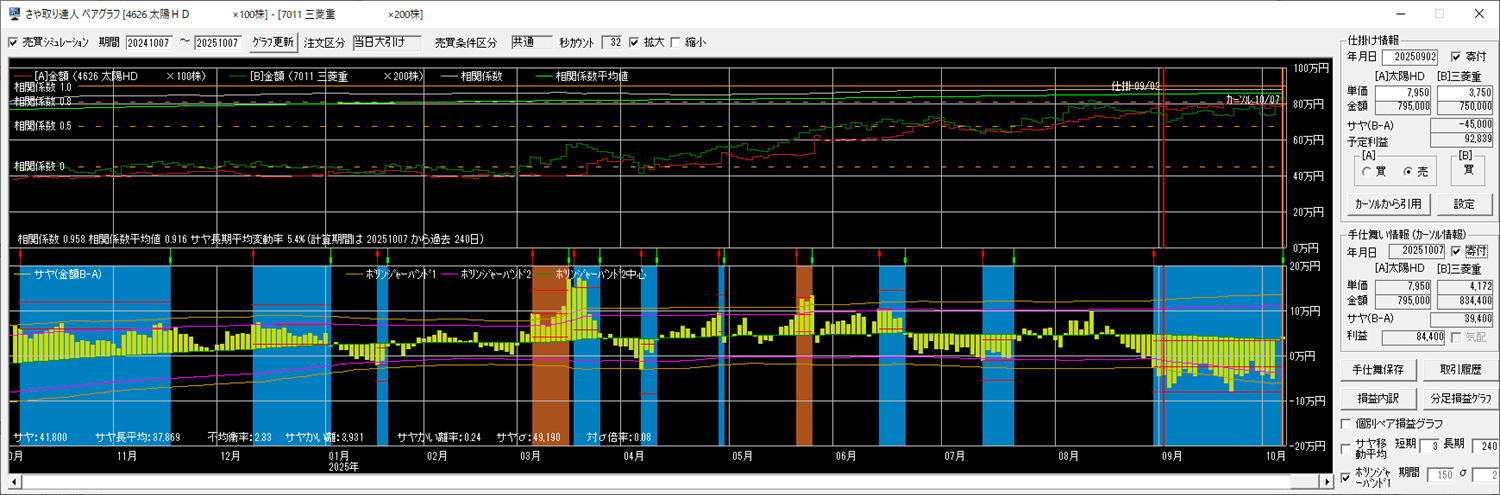Enable the 縮小 checkbox
This screenshot has width=1500, height=495.
675,42
